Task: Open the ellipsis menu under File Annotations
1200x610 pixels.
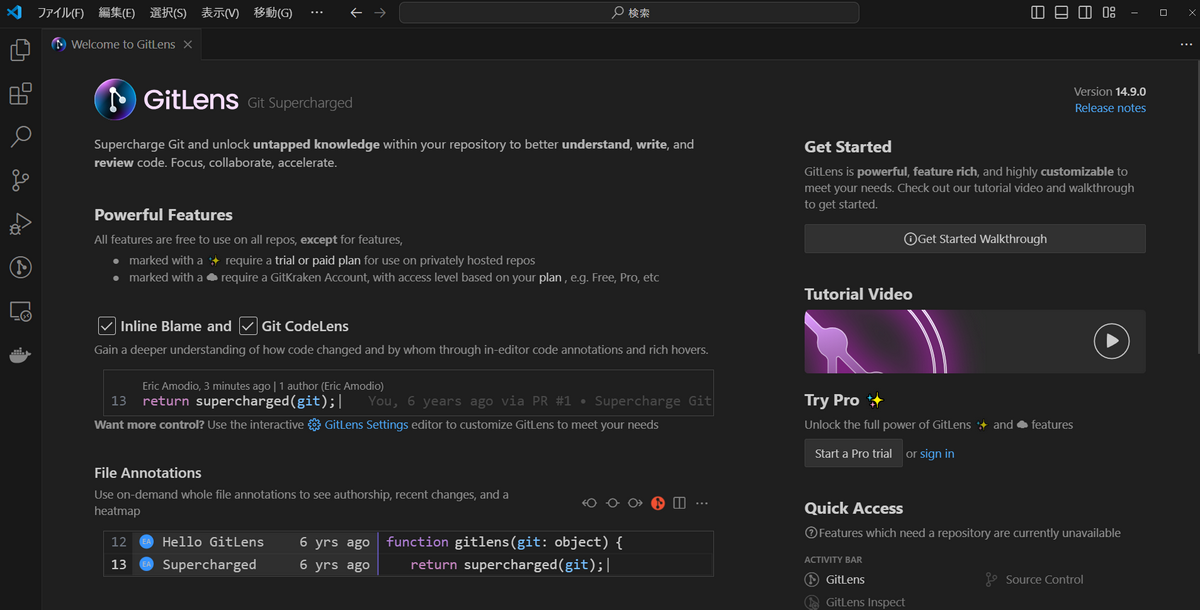Action: click(702, 503)
